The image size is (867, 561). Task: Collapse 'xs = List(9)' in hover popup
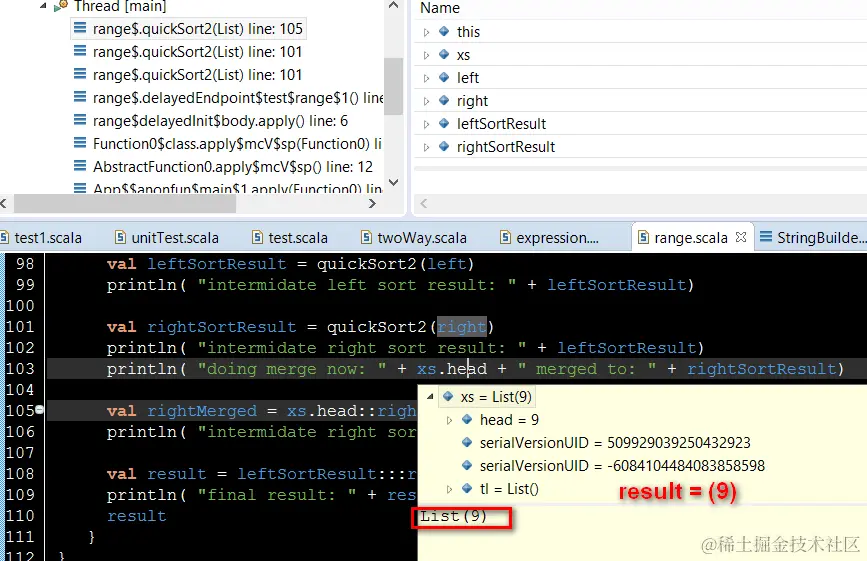click(x=430, y=397)
